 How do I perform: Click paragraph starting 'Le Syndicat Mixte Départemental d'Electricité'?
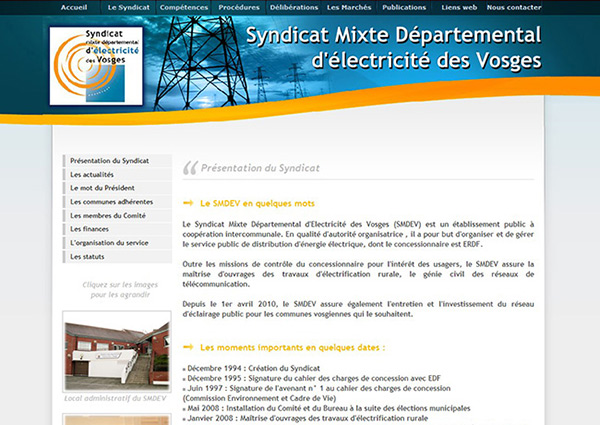point(358,234)
